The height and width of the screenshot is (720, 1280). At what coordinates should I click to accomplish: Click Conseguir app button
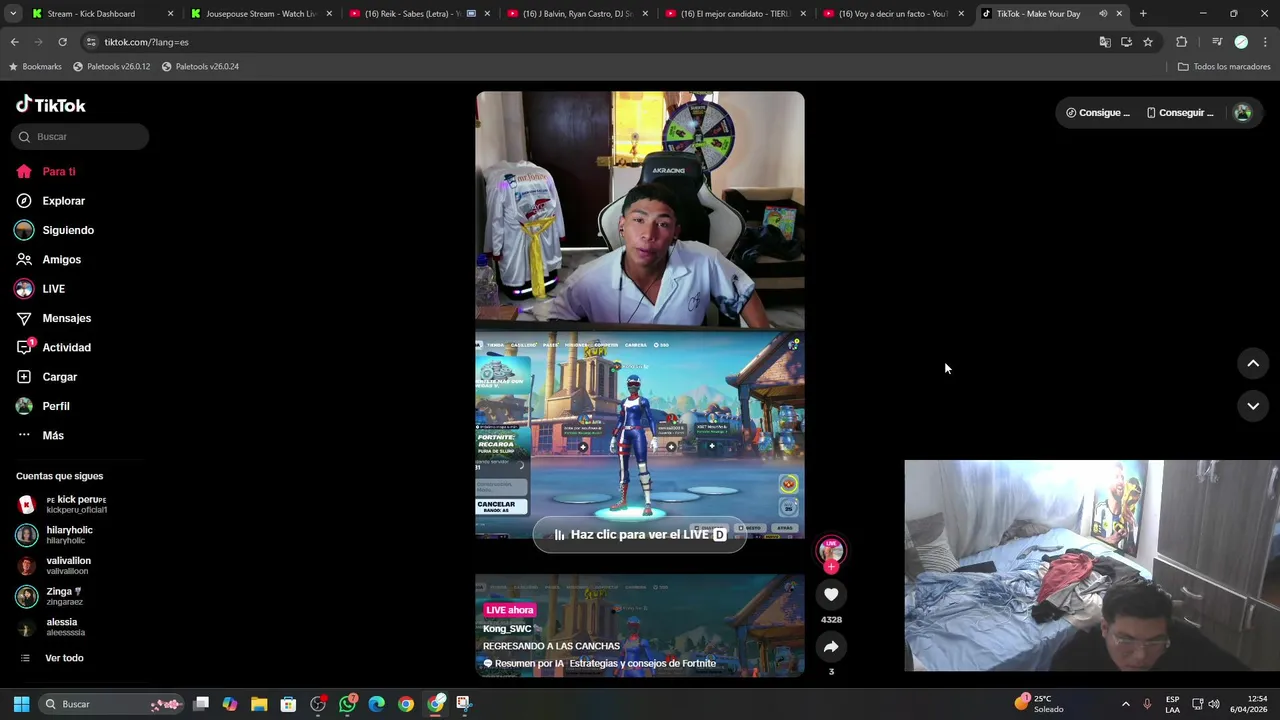pos(1180,113)
